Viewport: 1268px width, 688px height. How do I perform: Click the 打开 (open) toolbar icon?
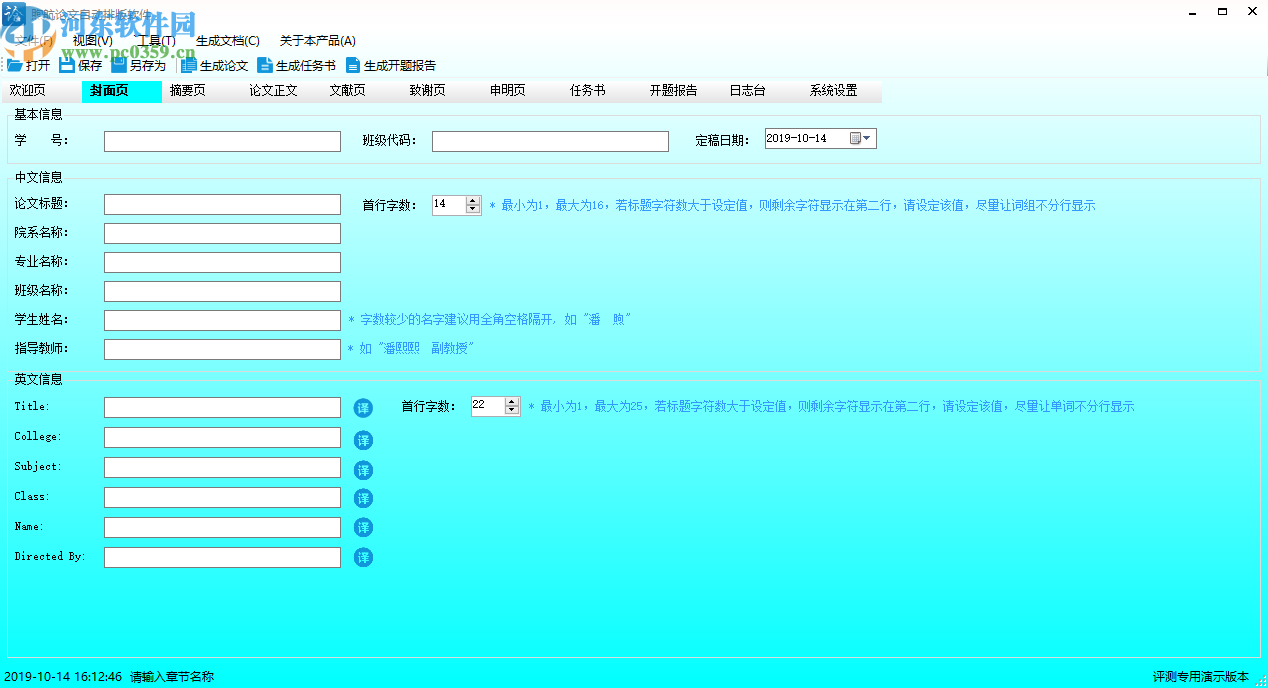[15, 65]
